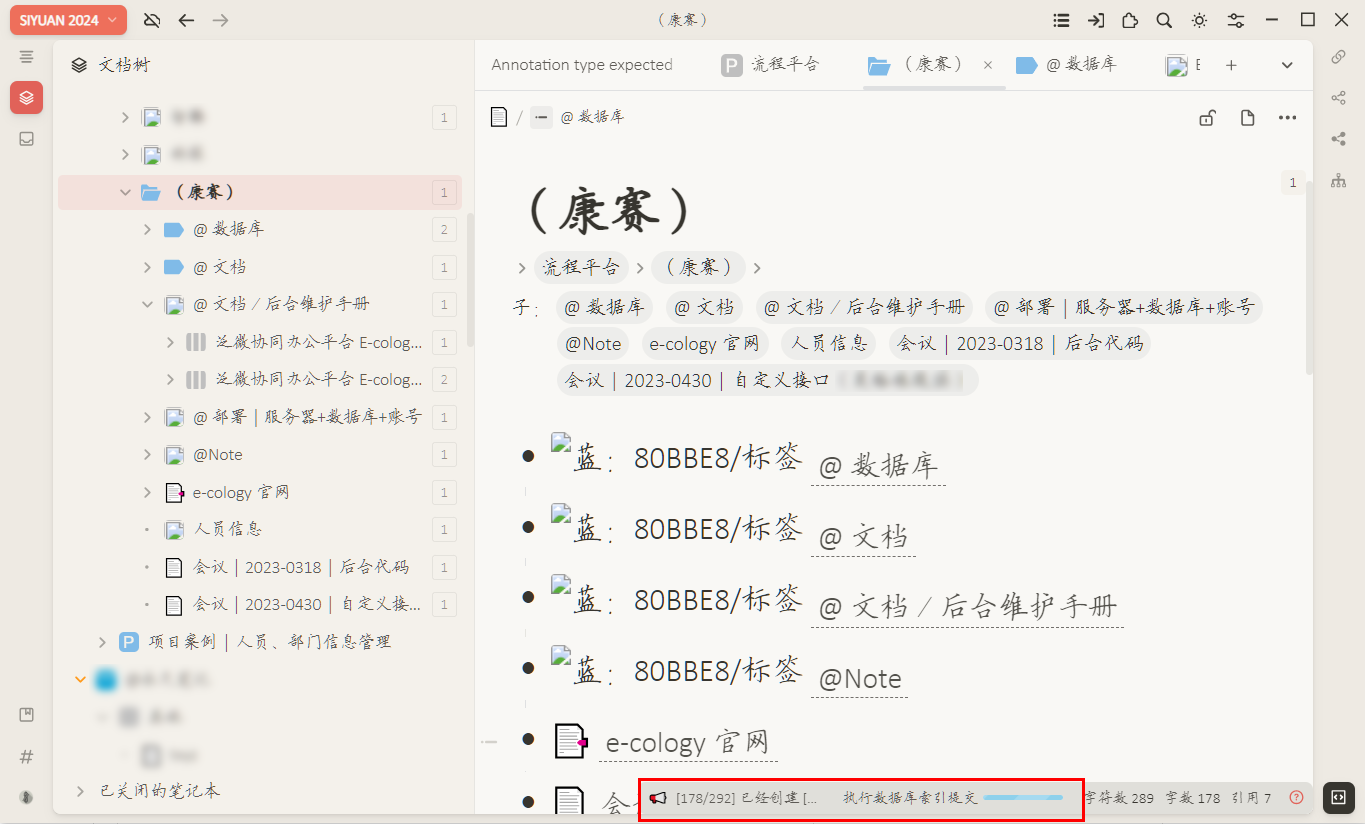Expand the @ 文档 tree item
The image size is (1365, 824).
(147, 267)
